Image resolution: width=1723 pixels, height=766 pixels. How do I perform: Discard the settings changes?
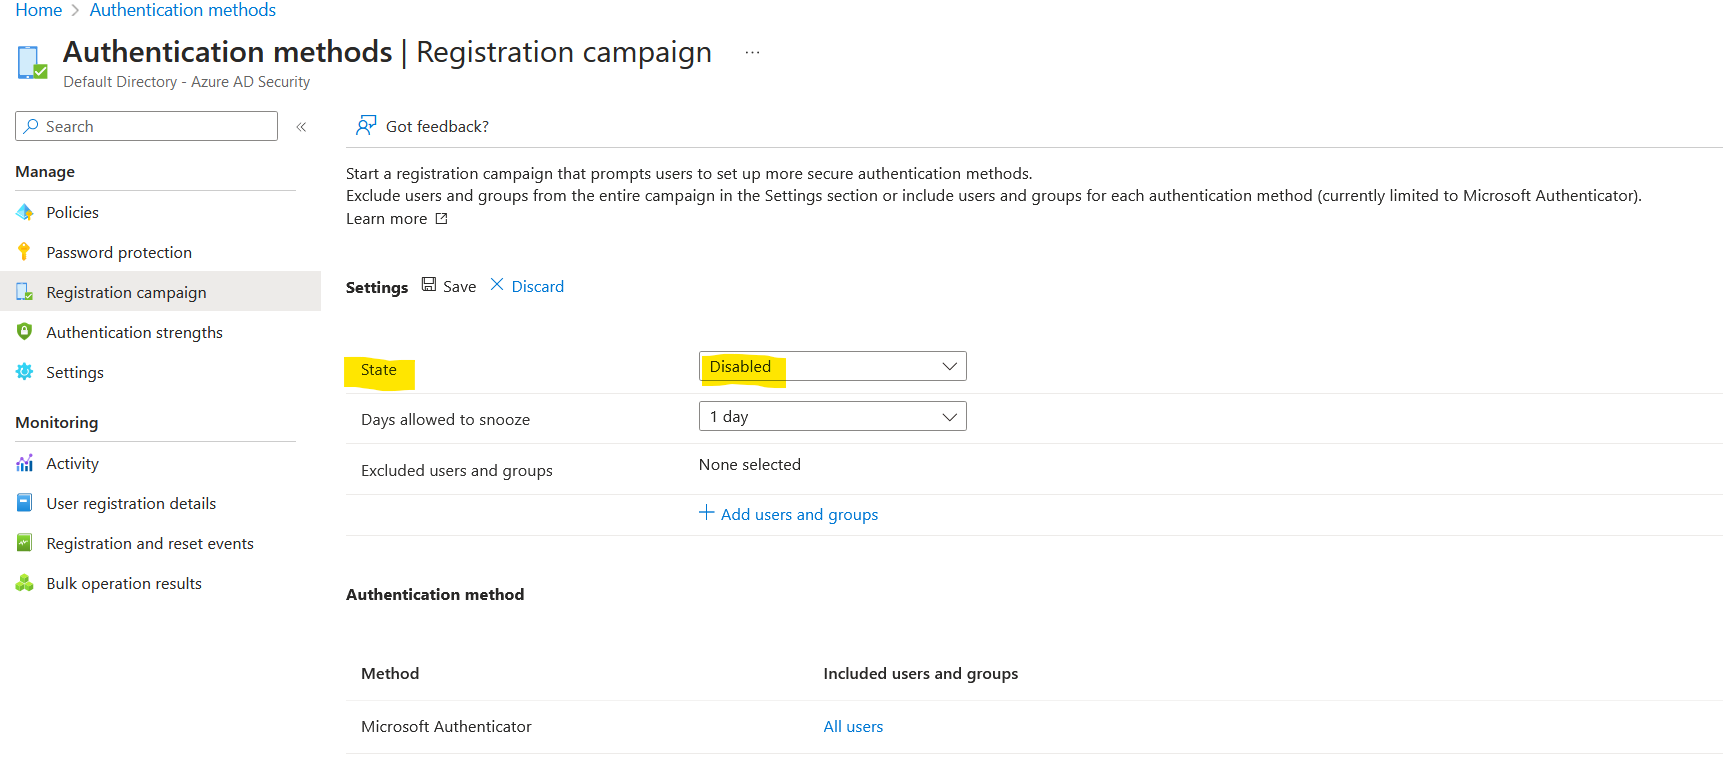527,286
